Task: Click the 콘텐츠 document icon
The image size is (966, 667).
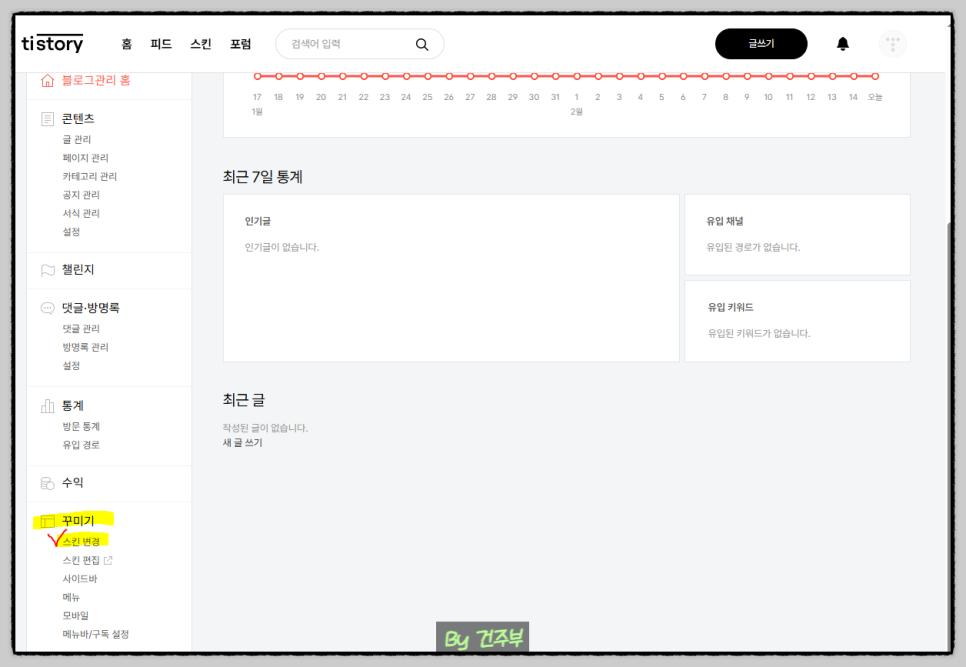Action: pyautogui.click(x=46, y=118)
